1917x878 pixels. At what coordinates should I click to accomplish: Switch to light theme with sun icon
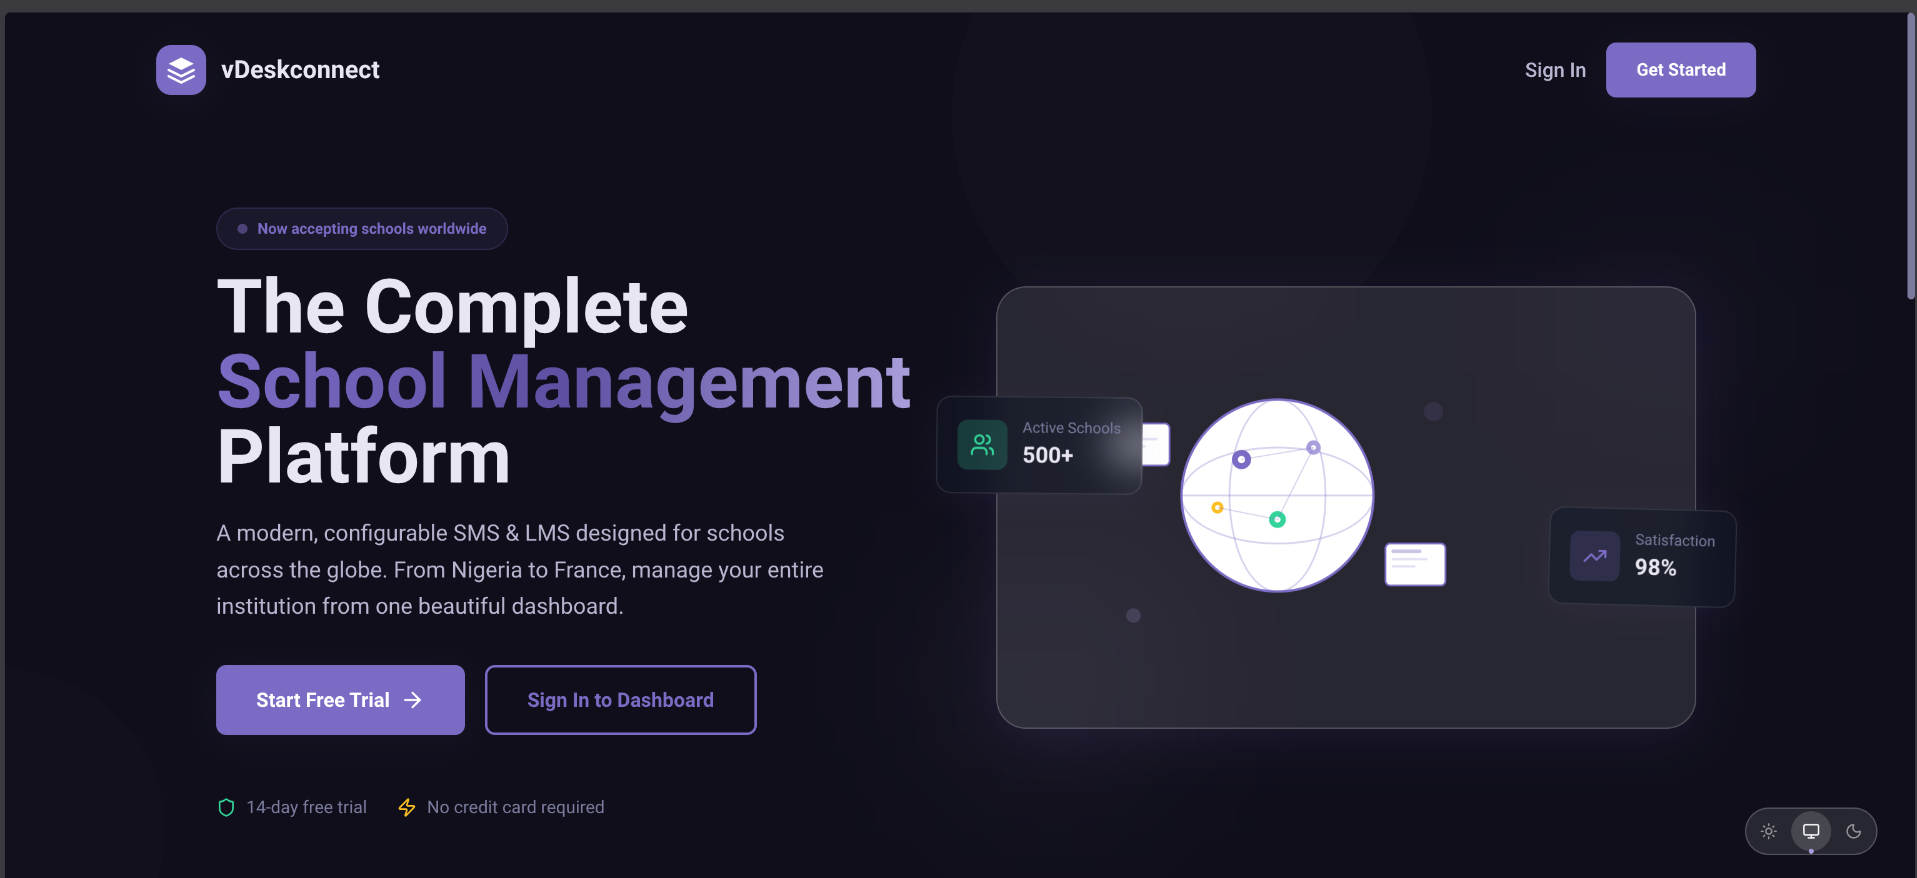pos(1768,831)
